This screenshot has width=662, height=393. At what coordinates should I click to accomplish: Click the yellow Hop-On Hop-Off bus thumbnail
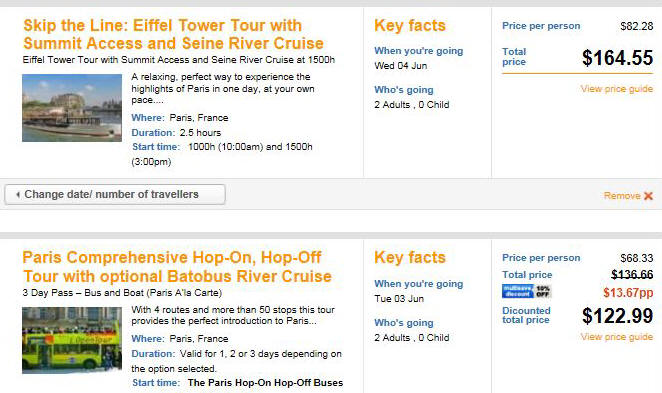point(72,340)
